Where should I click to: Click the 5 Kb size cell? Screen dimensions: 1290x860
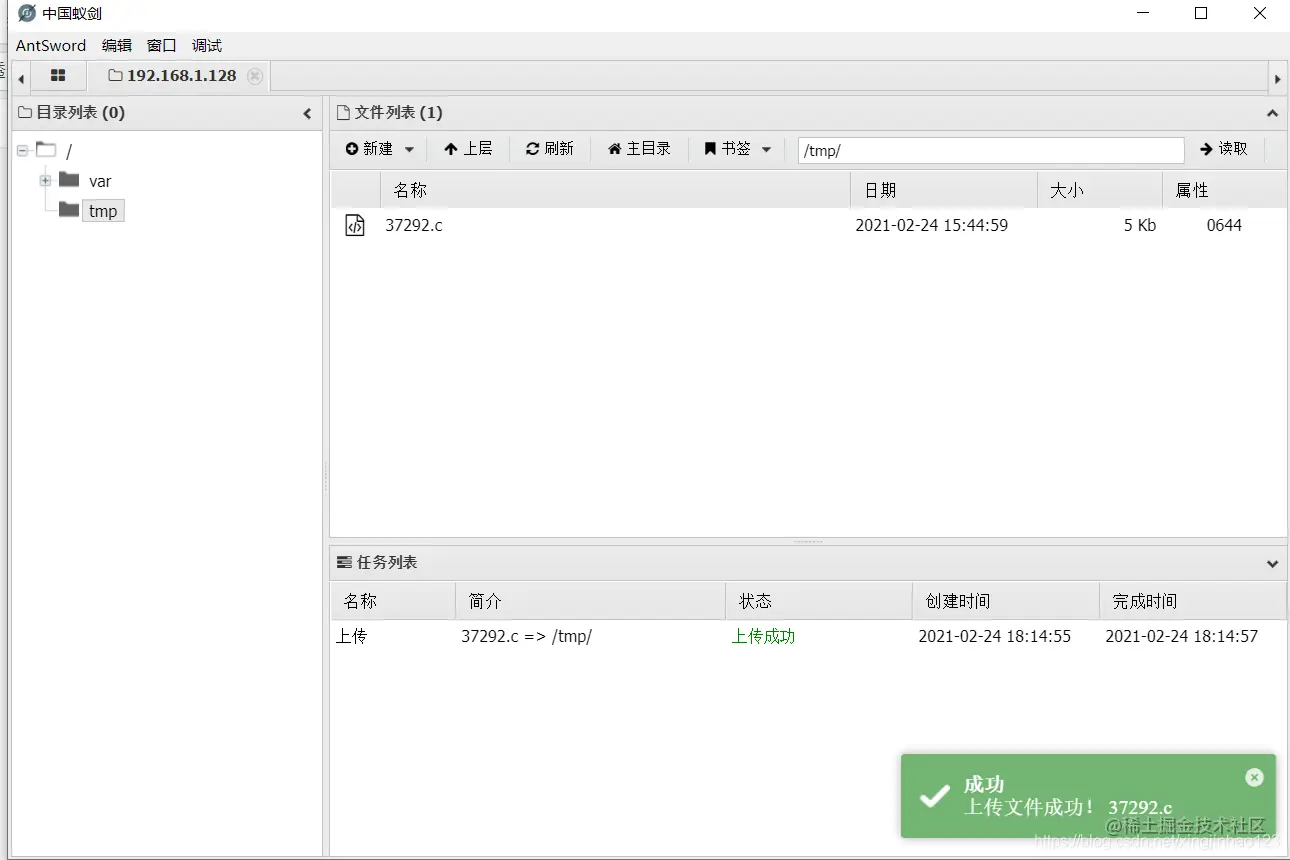coord(1140,226)
